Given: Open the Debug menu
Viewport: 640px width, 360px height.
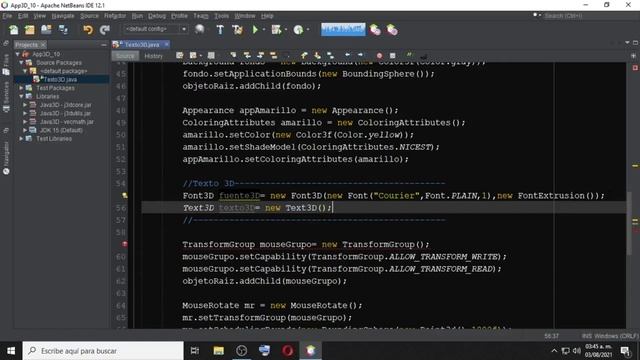Looking at the screenshot, I should 157,16.
